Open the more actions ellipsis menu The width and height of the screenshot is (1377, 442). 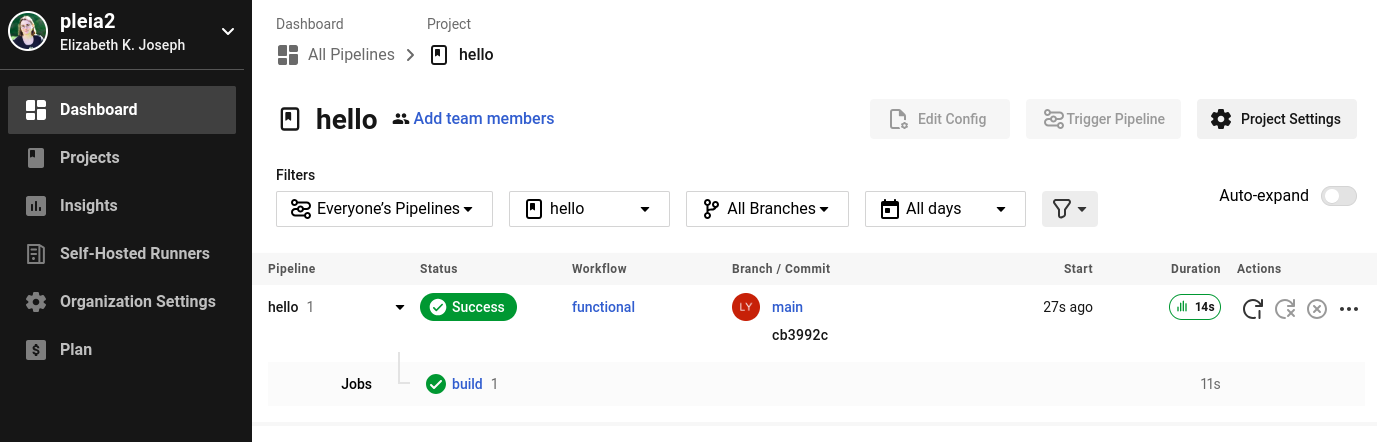(x=1349, y=309)
